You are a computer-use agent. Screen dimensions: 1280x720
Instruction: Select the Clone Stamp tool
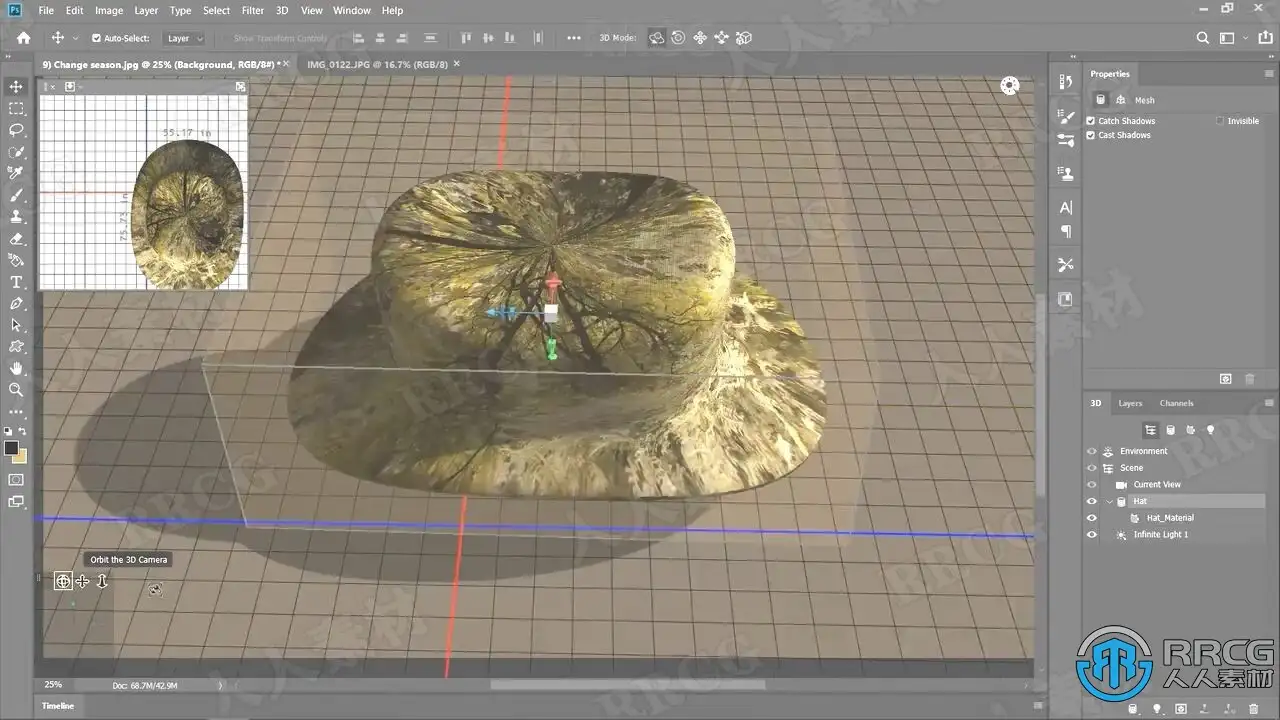click(16, 217)
